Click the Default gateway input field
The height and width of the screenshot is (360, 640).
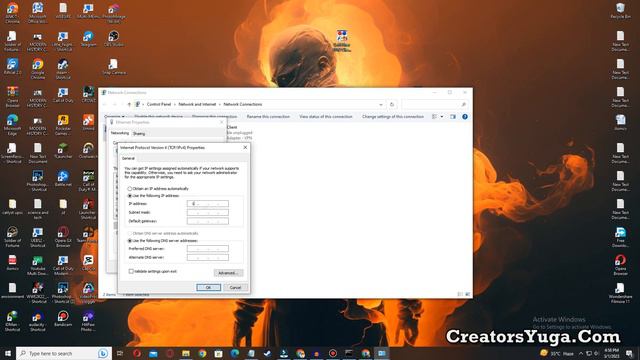tap(208, 221)
